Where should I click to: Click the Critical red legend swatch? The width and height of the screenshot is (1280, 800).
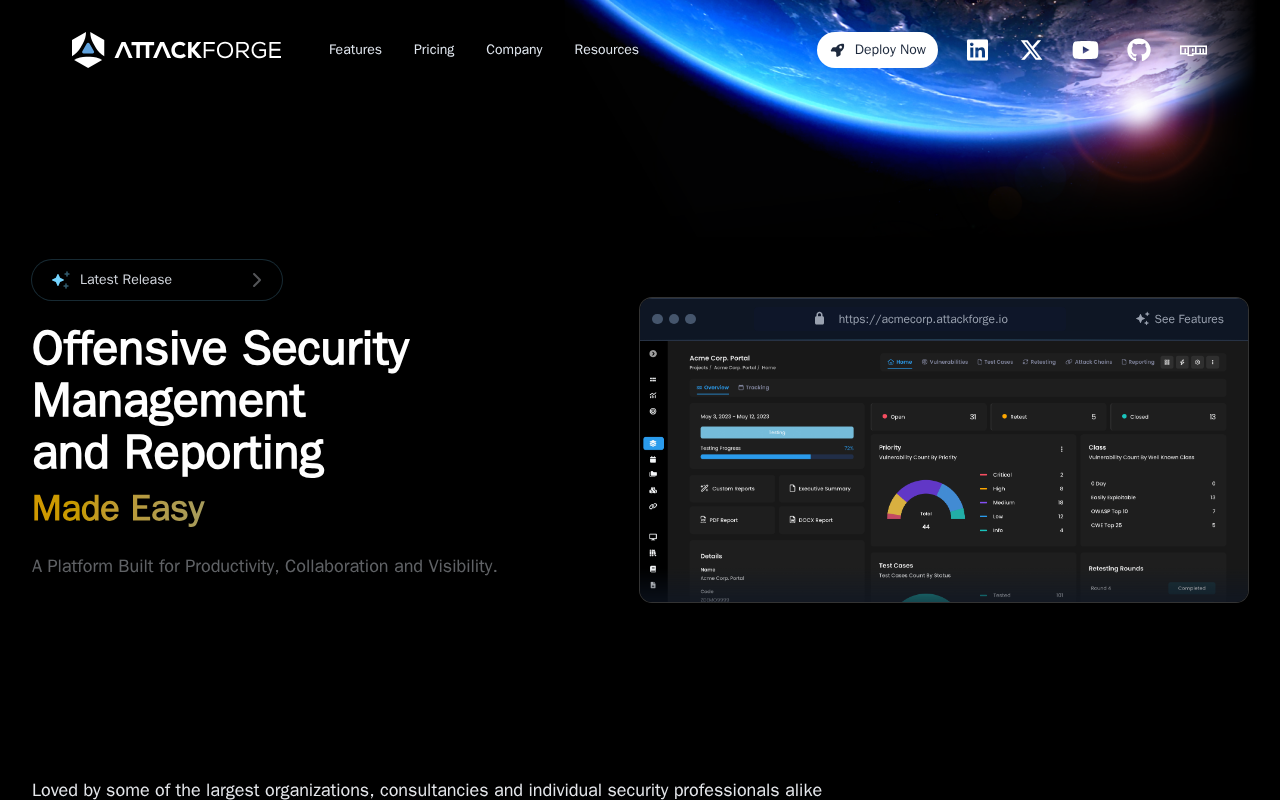984,475
